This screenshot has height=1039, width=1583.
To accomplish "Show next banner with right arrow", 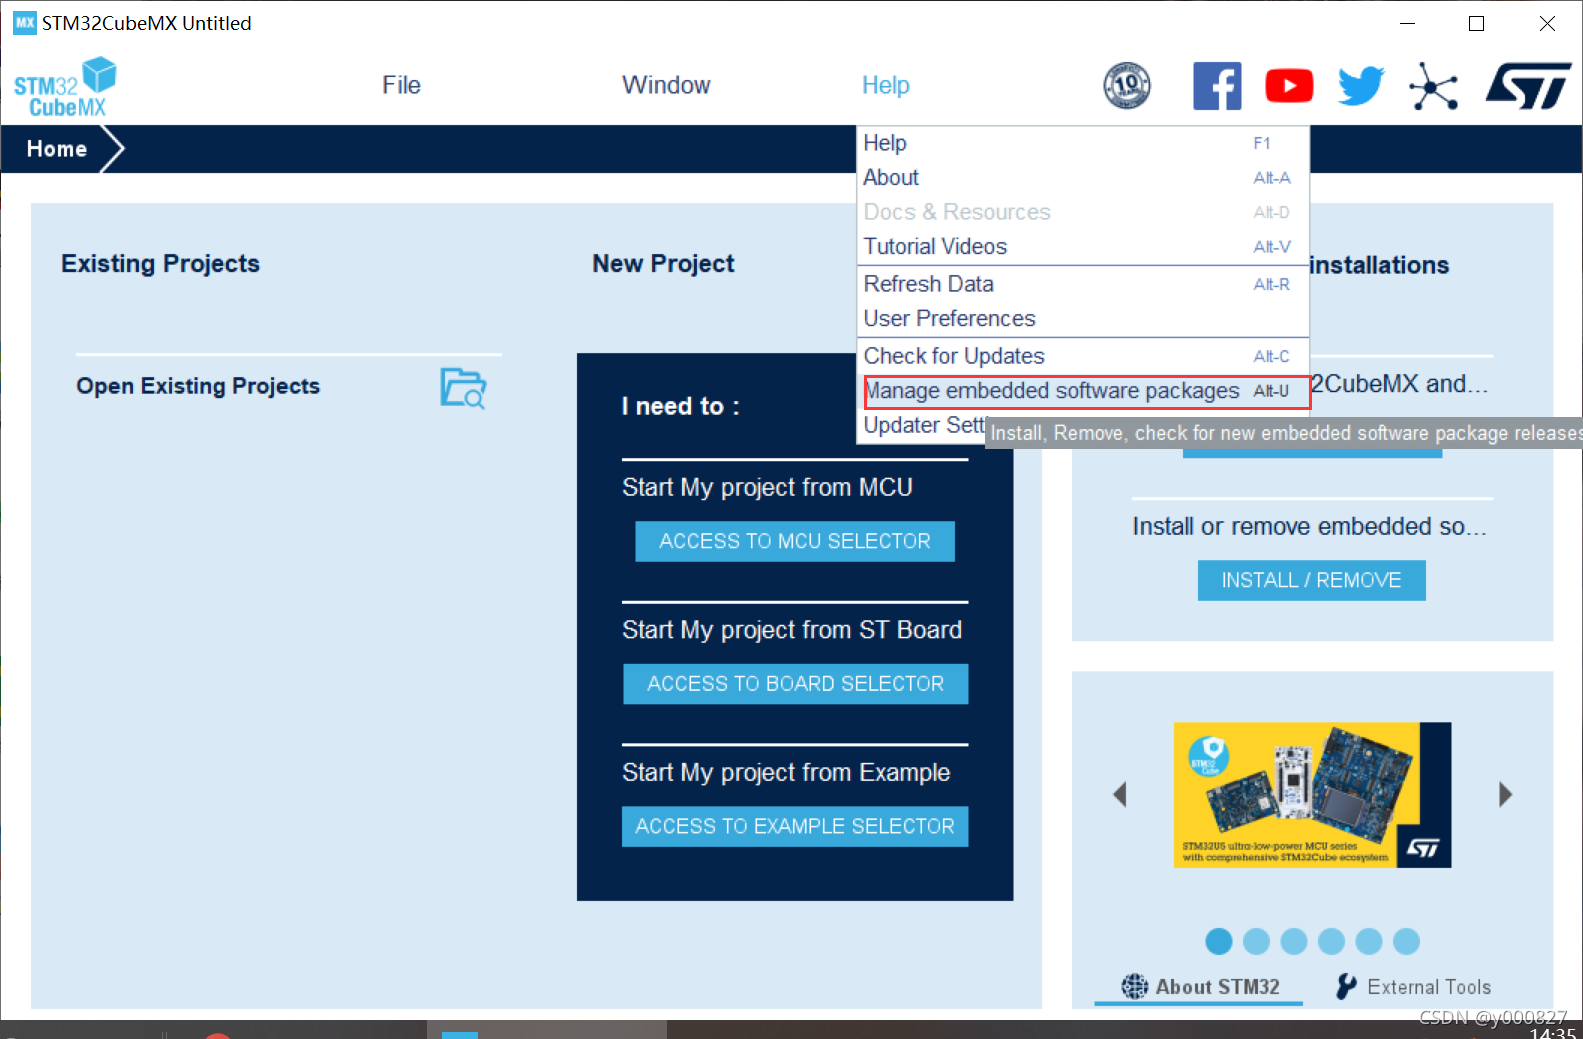I will [1505, 794].
